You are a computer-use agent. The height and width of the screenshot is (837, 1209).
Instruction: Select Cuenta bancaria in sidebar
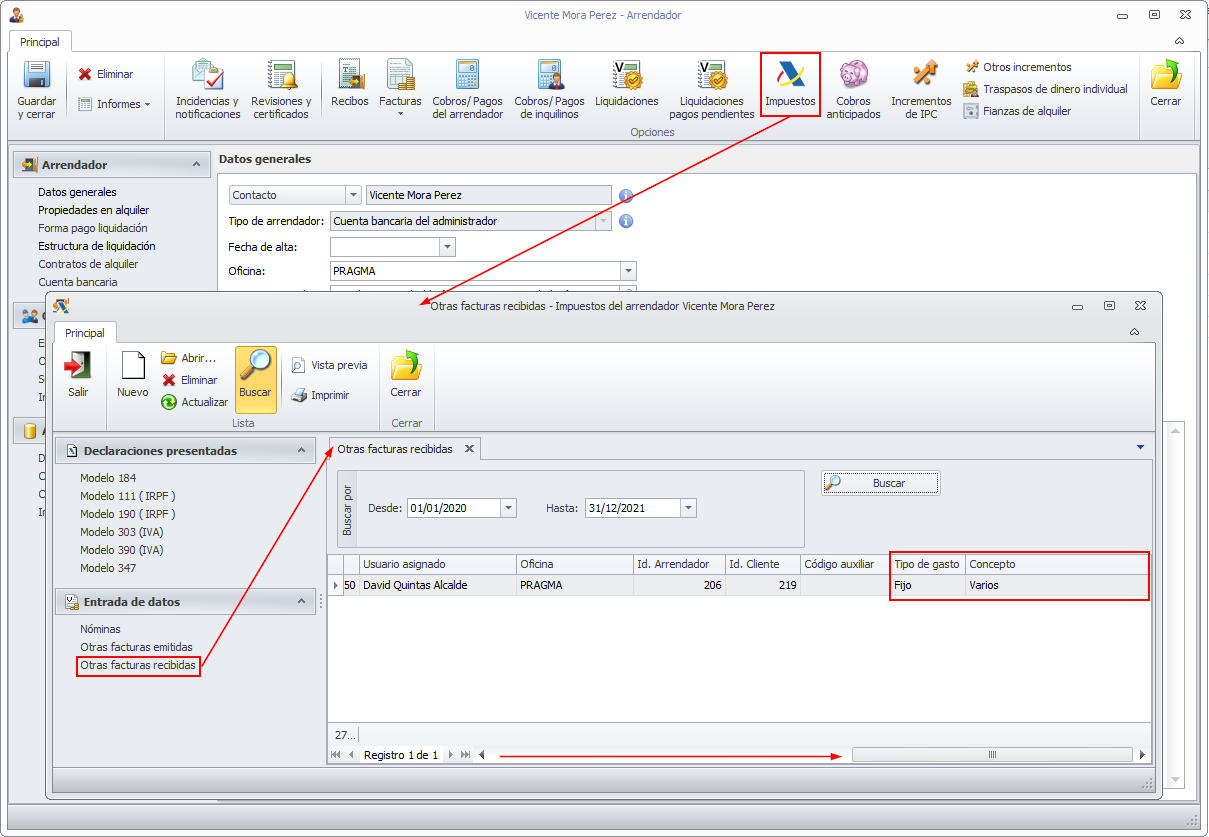[x=77, y=282]
